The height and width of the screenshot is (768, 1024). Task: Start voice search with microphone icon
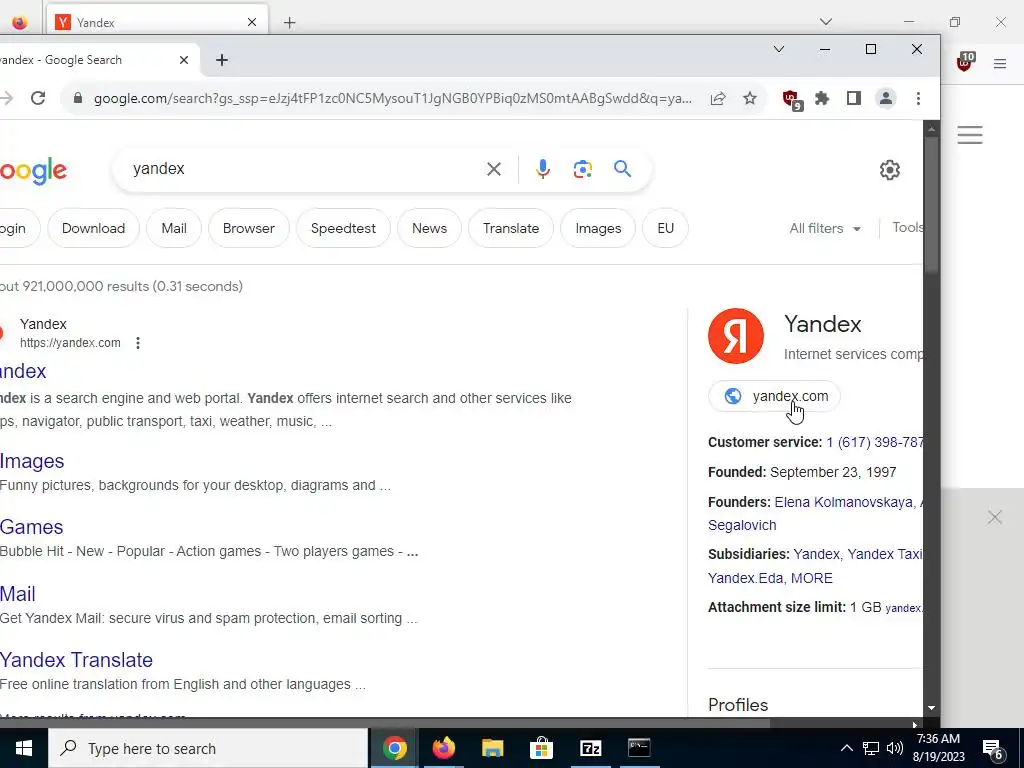click(x=542, y=169)
